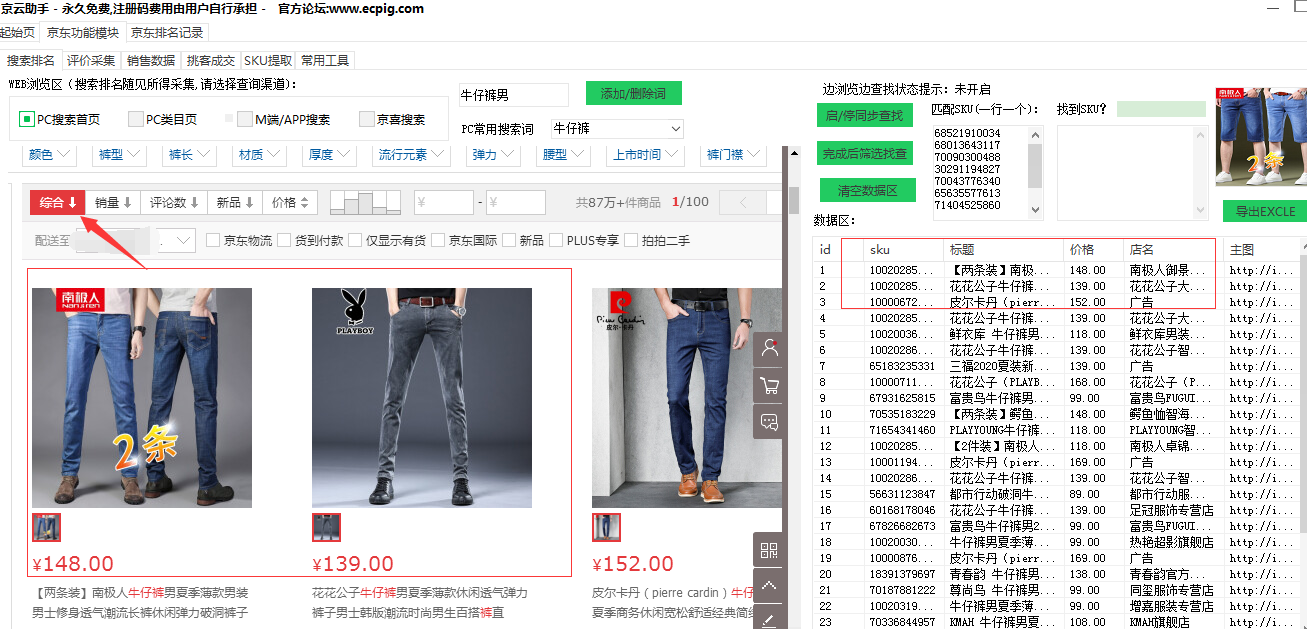This screenshot has width=1307, height=629.
Task: Sort results by 销量
Action: pyautogui.click(x=113, y=202)
